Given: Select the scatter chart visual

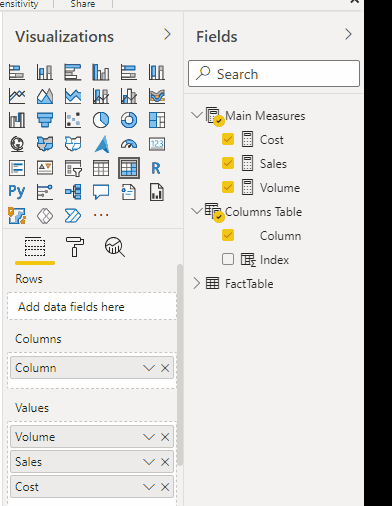Looking at the screenshot, I should [x=73, y=120].
